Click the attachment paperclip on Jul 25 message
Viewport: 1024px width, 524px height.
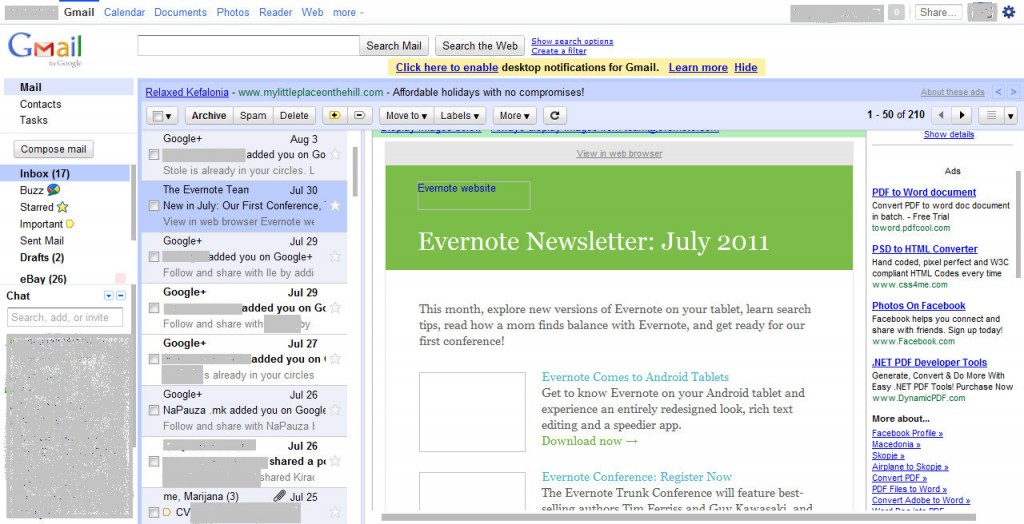pyautogui.click(x=280, y=496)
